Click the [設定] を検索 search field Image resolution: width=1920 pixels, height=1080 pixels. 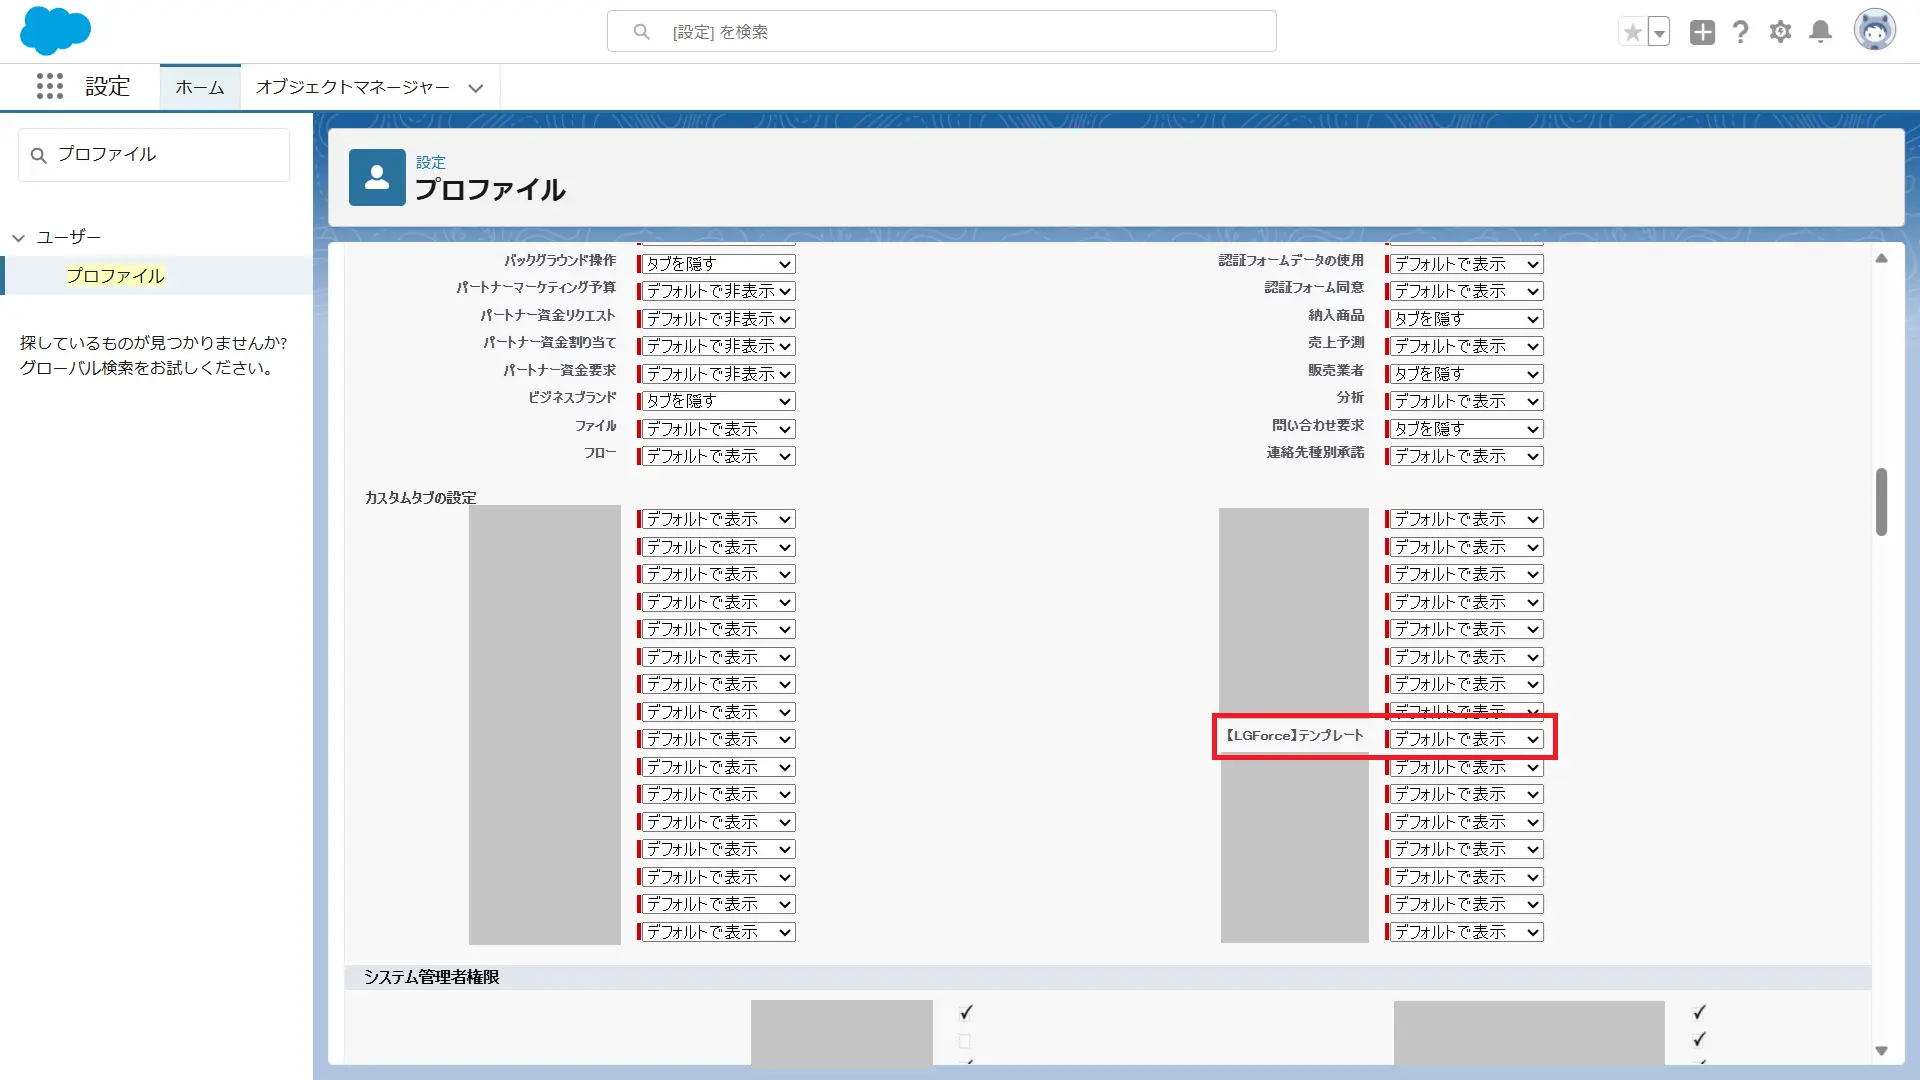[940, 32]
